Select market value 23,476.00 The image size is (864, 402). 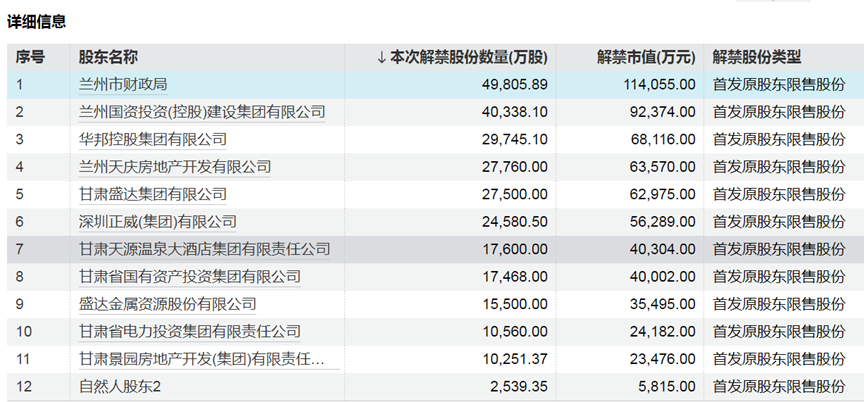coord(662,359)
